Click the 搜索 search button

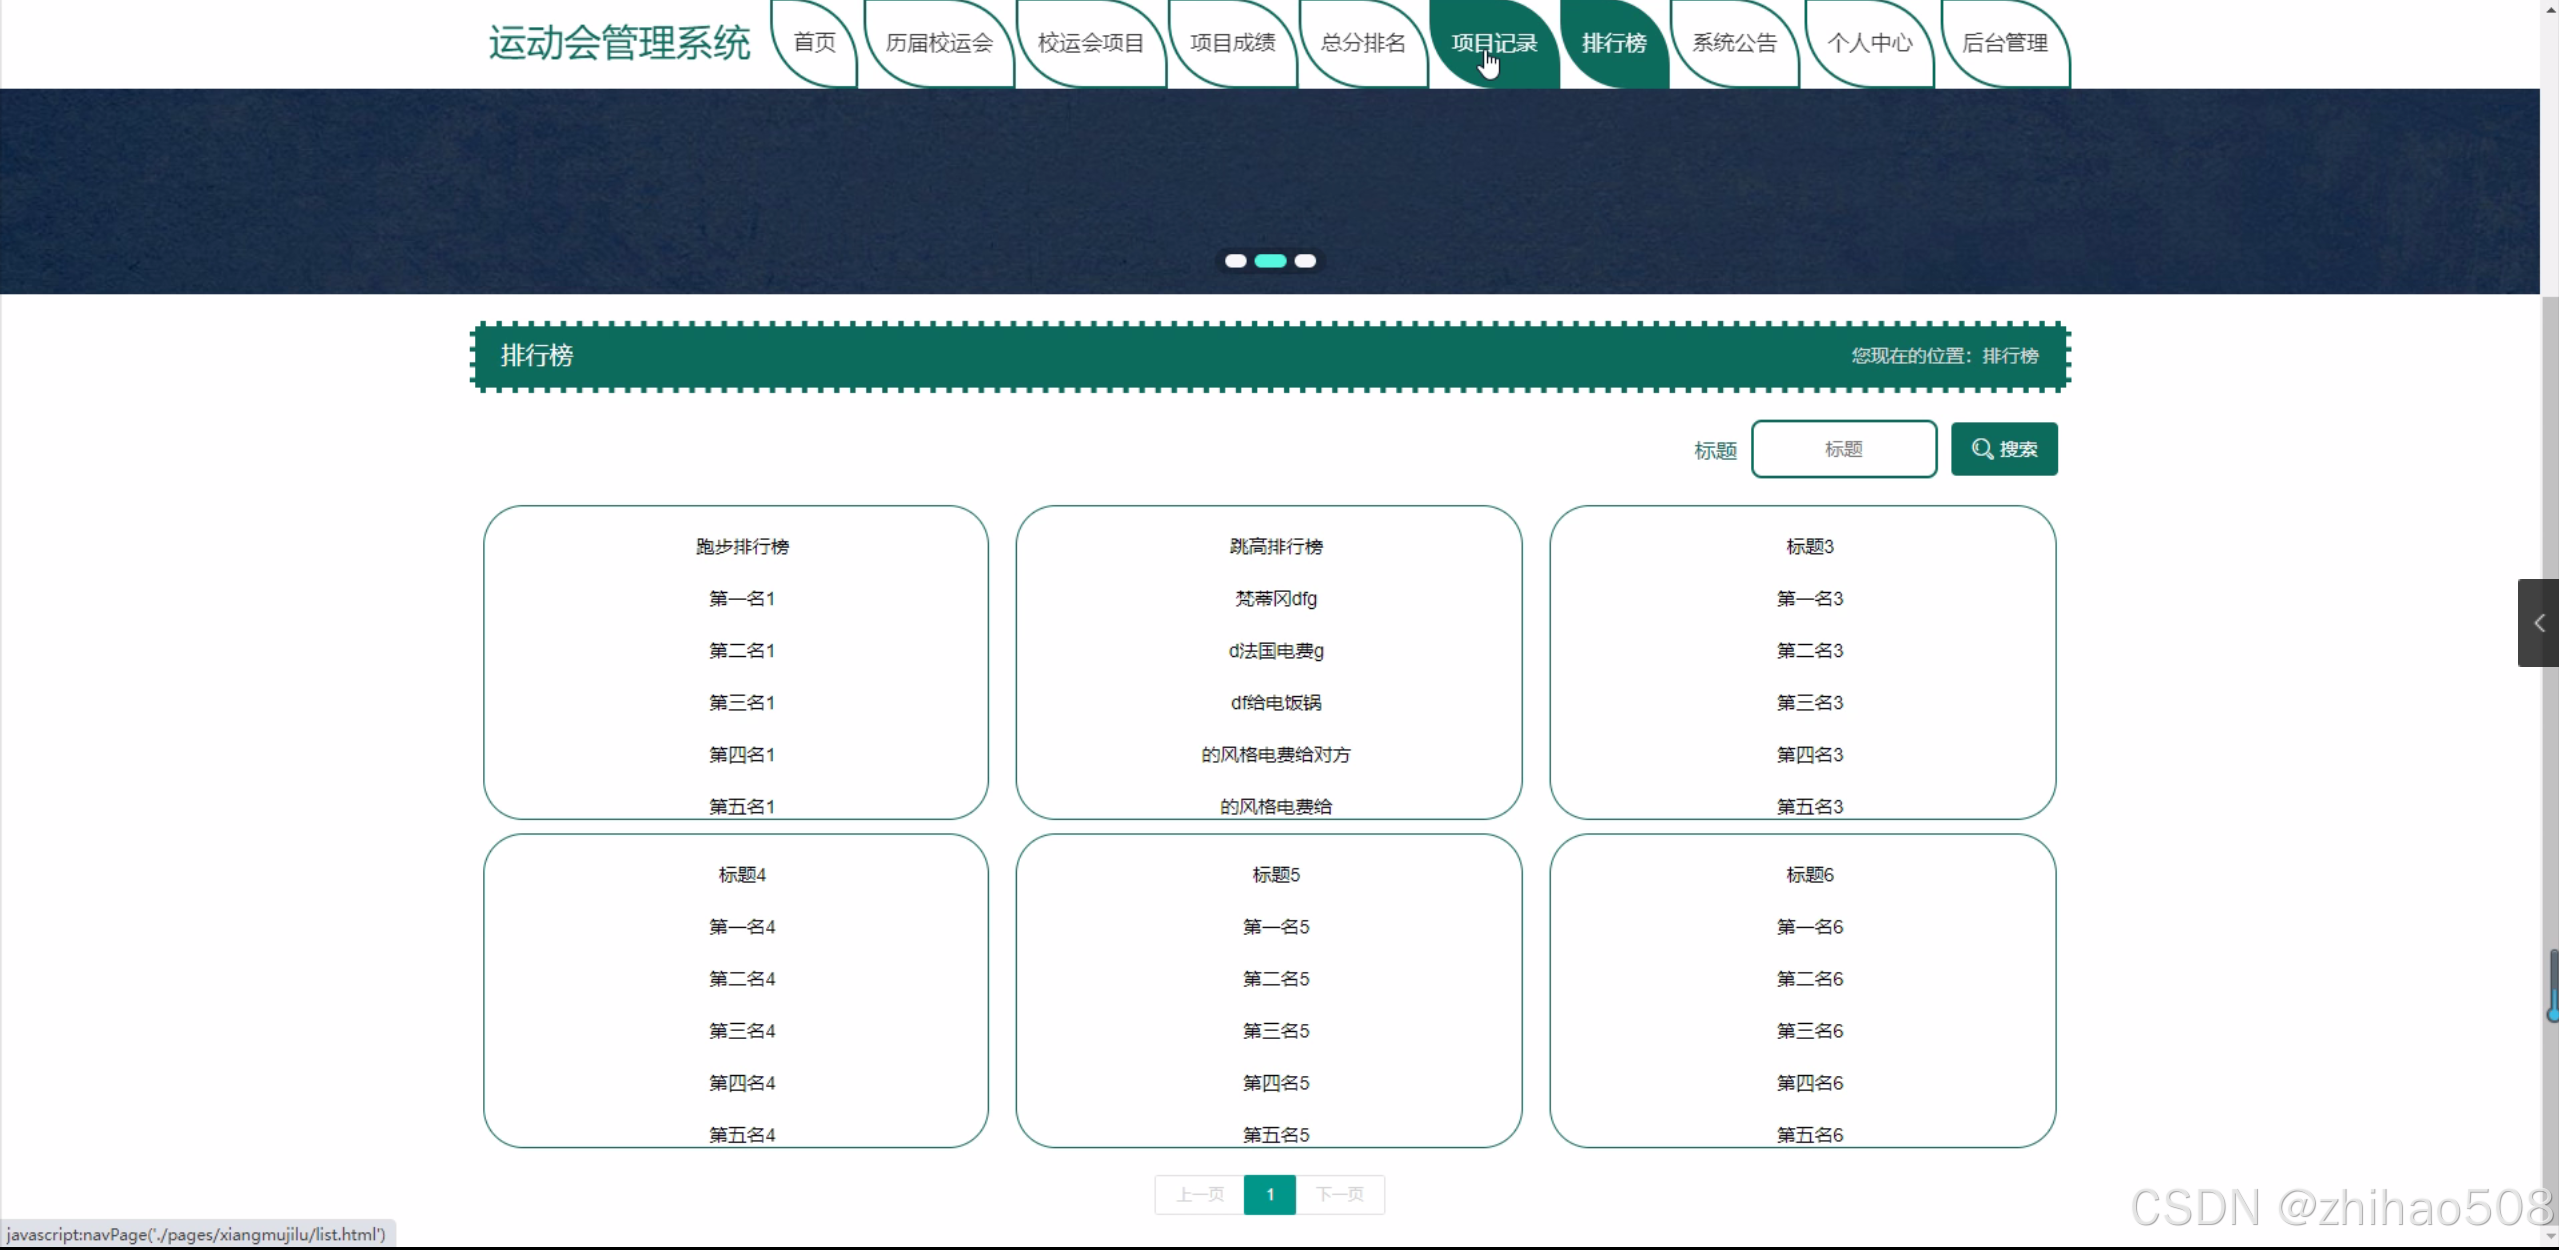point(2003,449)
